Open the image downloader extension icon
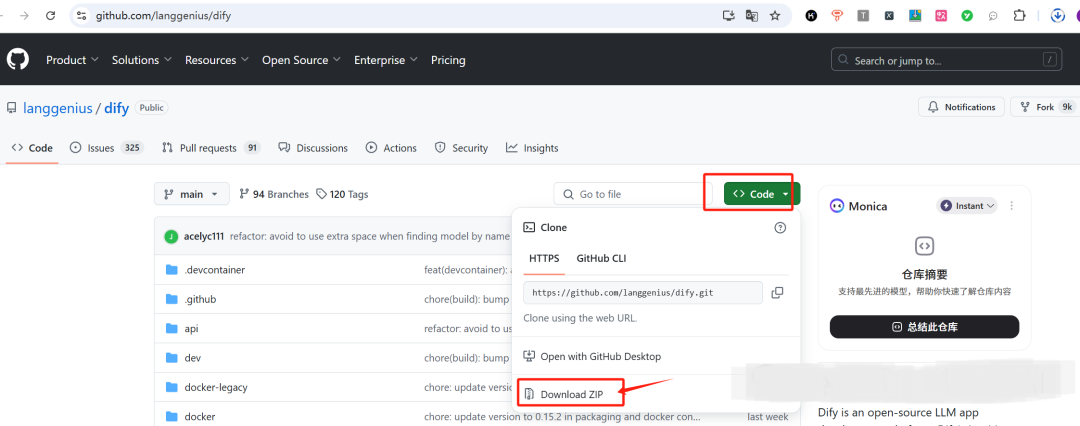The image size is (1080, 426). 915,15
